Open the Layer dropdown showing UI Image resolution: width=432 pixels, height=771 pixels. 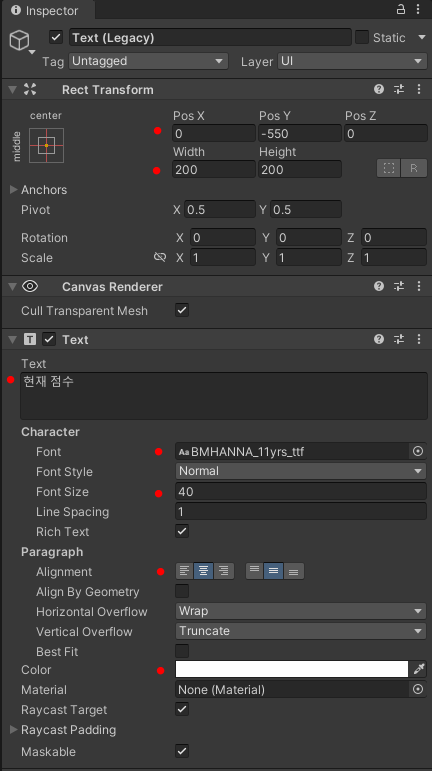coord(352,61)
